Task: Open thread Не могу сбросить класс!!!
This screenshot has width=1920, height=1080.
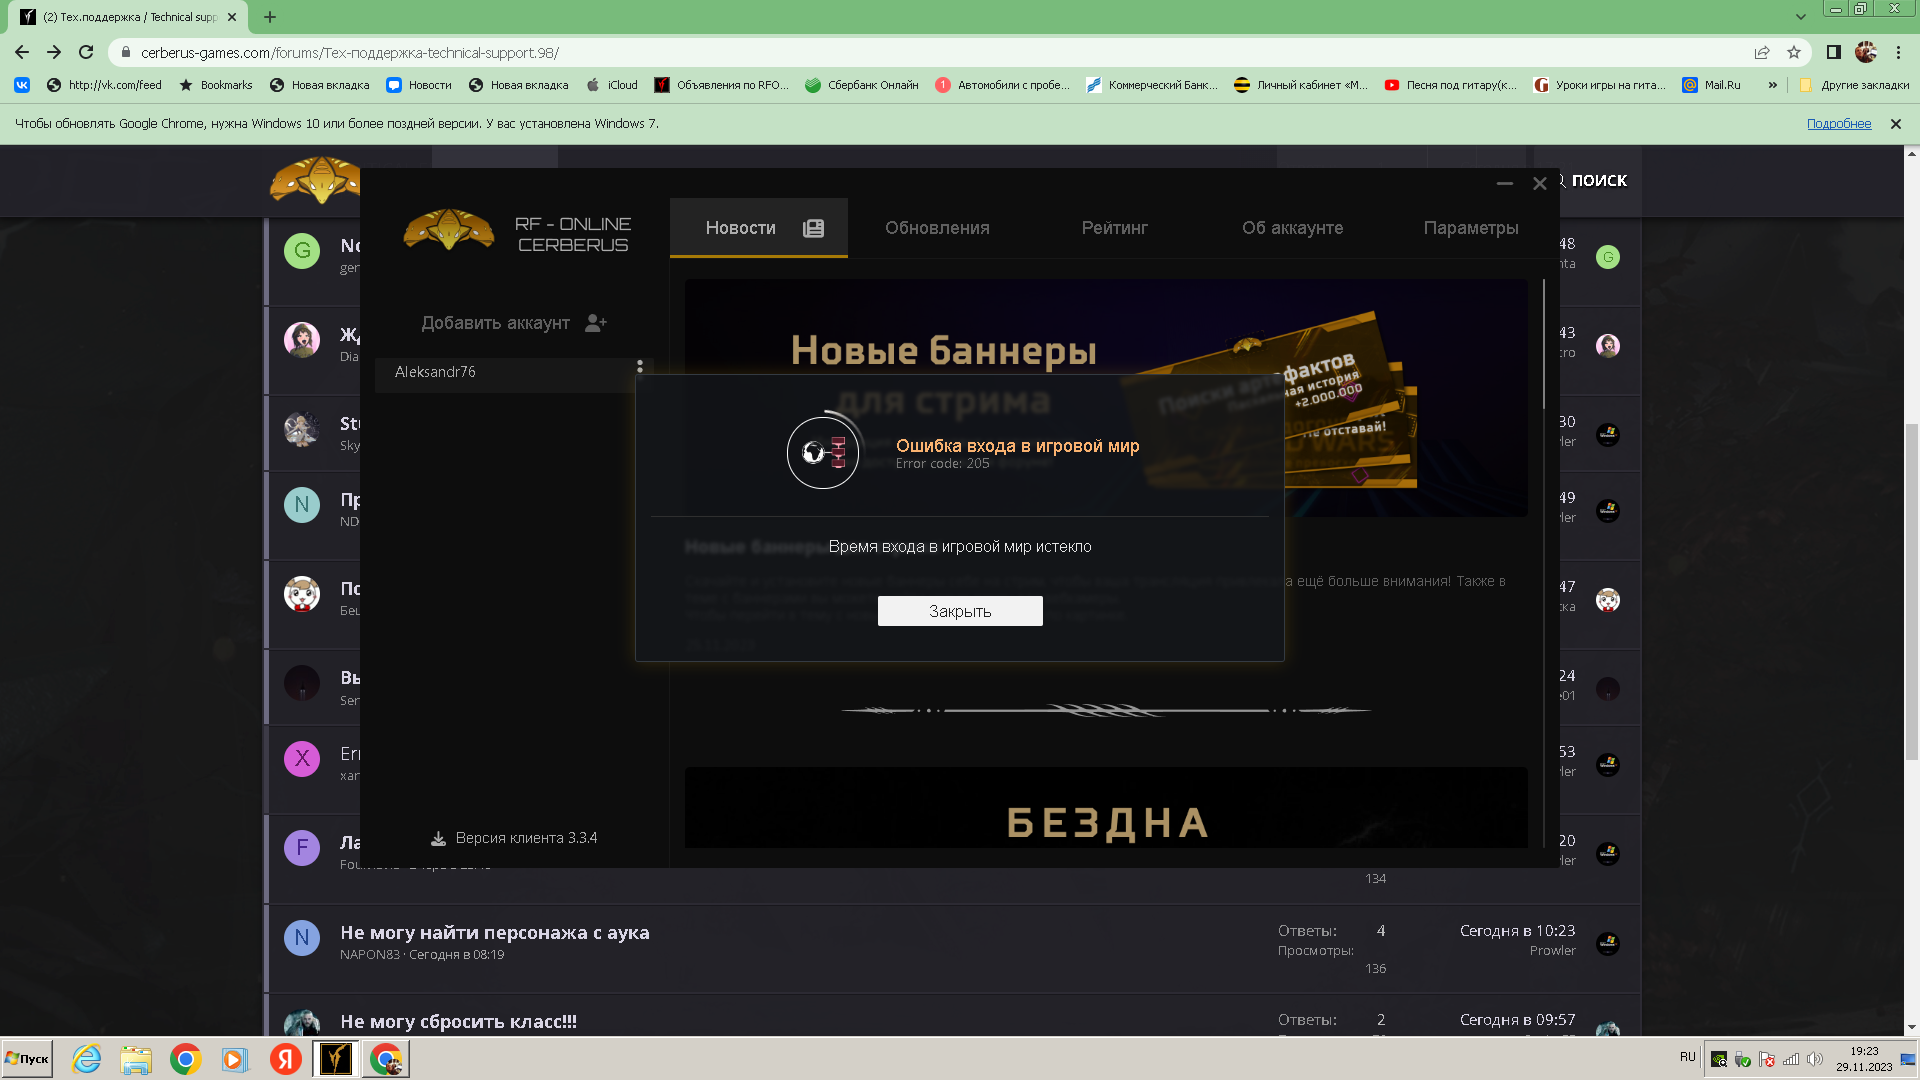Action: click(458, 1022)
